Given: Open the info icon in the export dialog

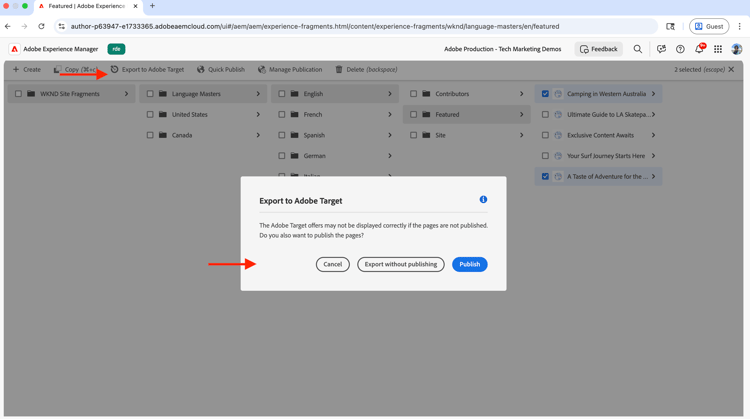Looking at the screenshot, I should (483, 199).
